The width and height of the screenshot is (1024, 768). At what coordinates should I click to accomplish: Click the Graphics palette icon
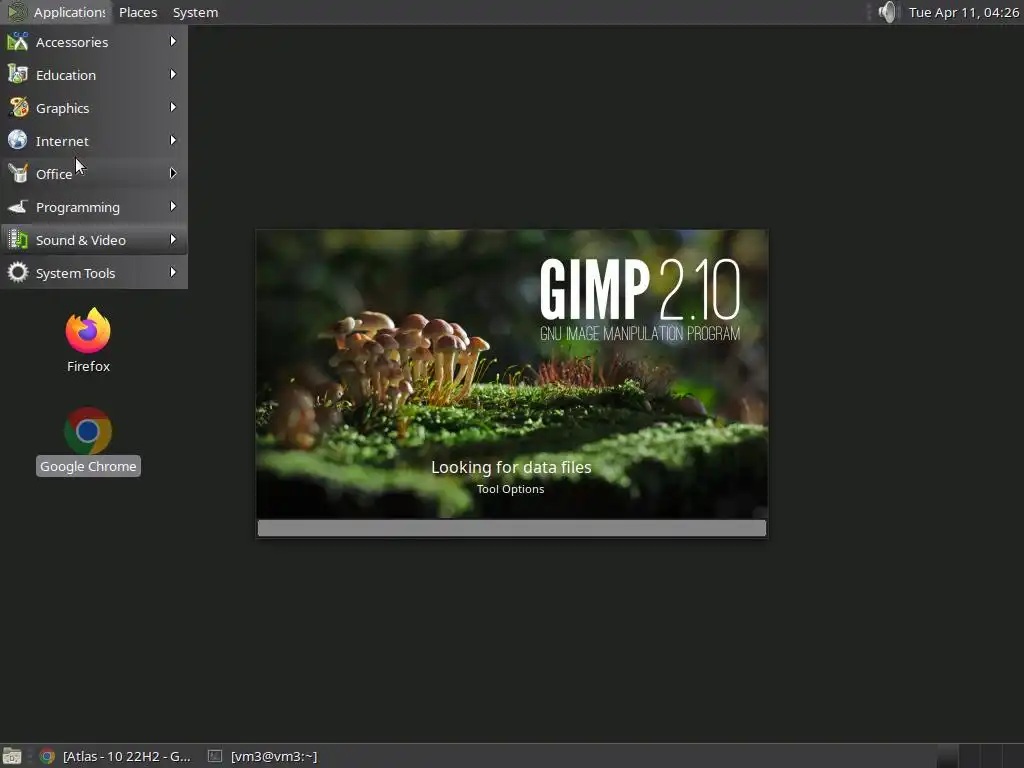18,108
